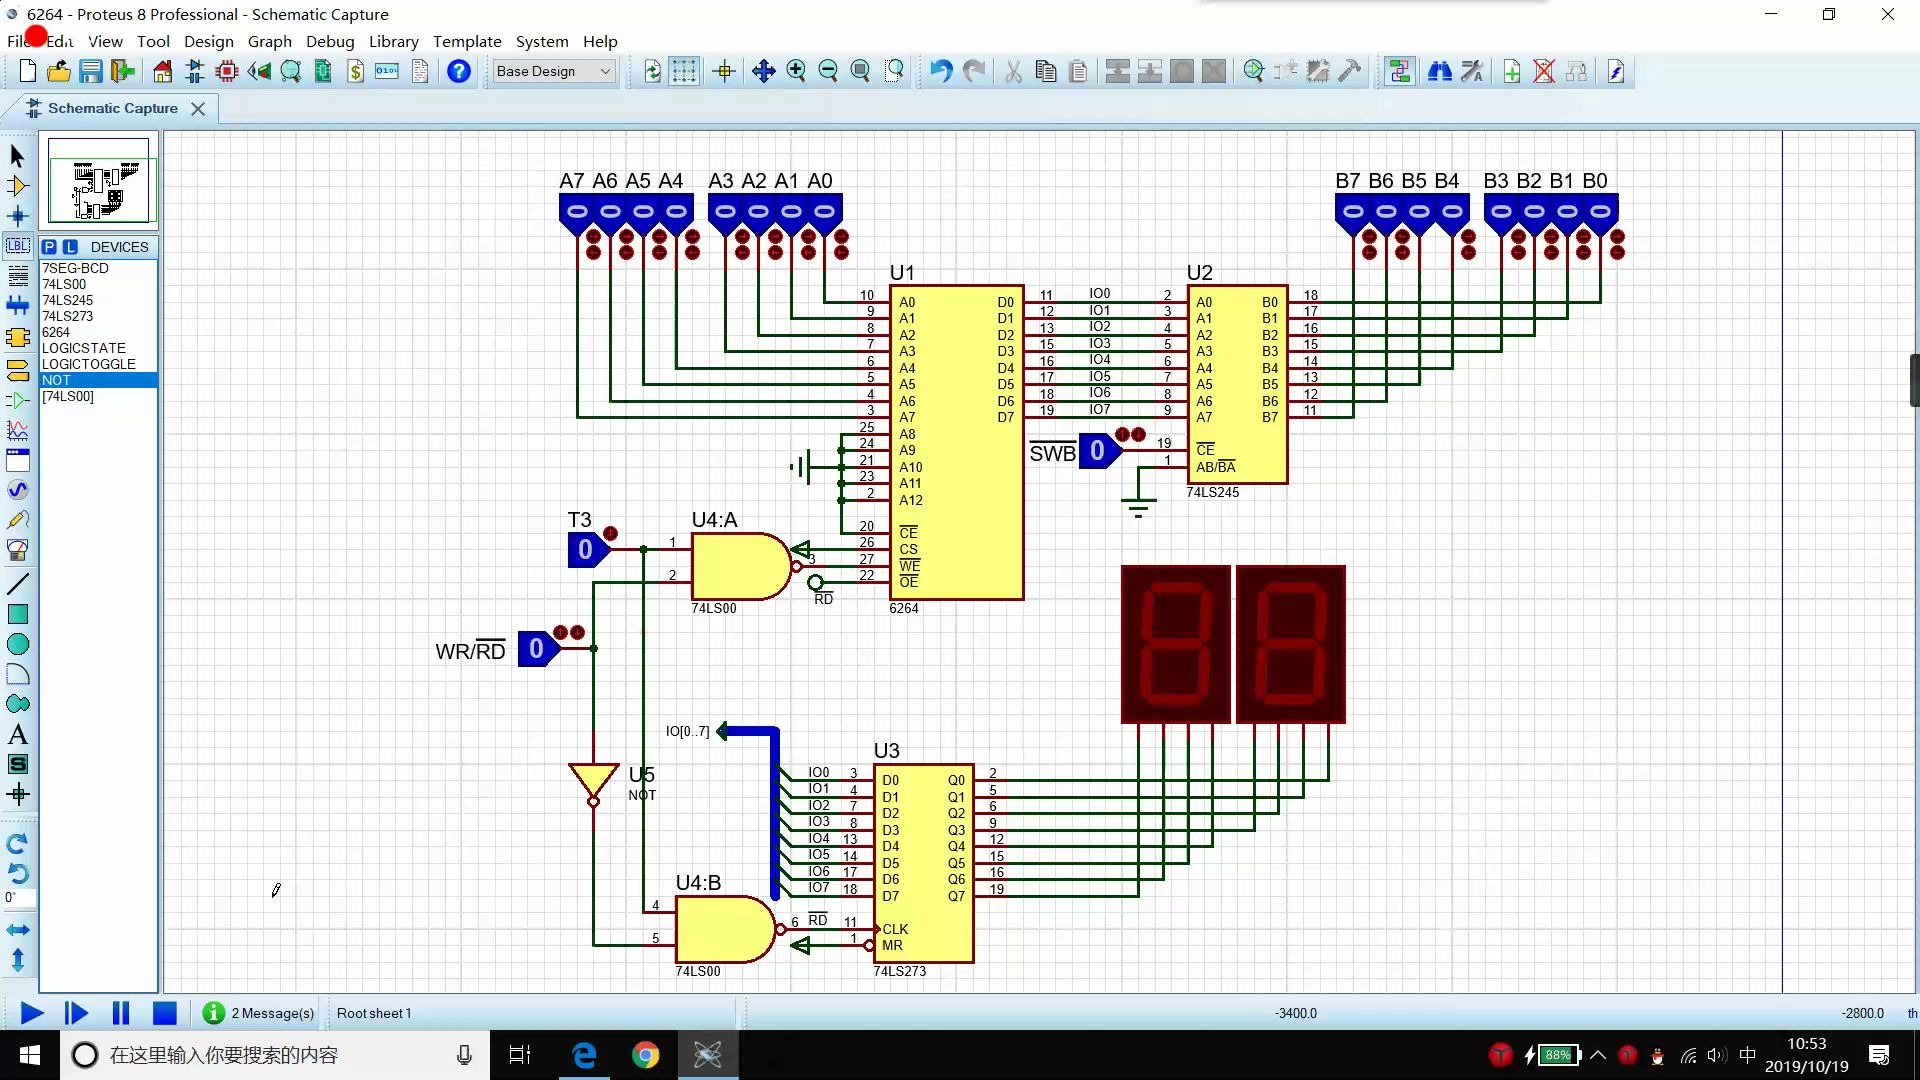Click the Zoom In toolbar icon
Viewport: 1920px width, 1080px height.
796,71
